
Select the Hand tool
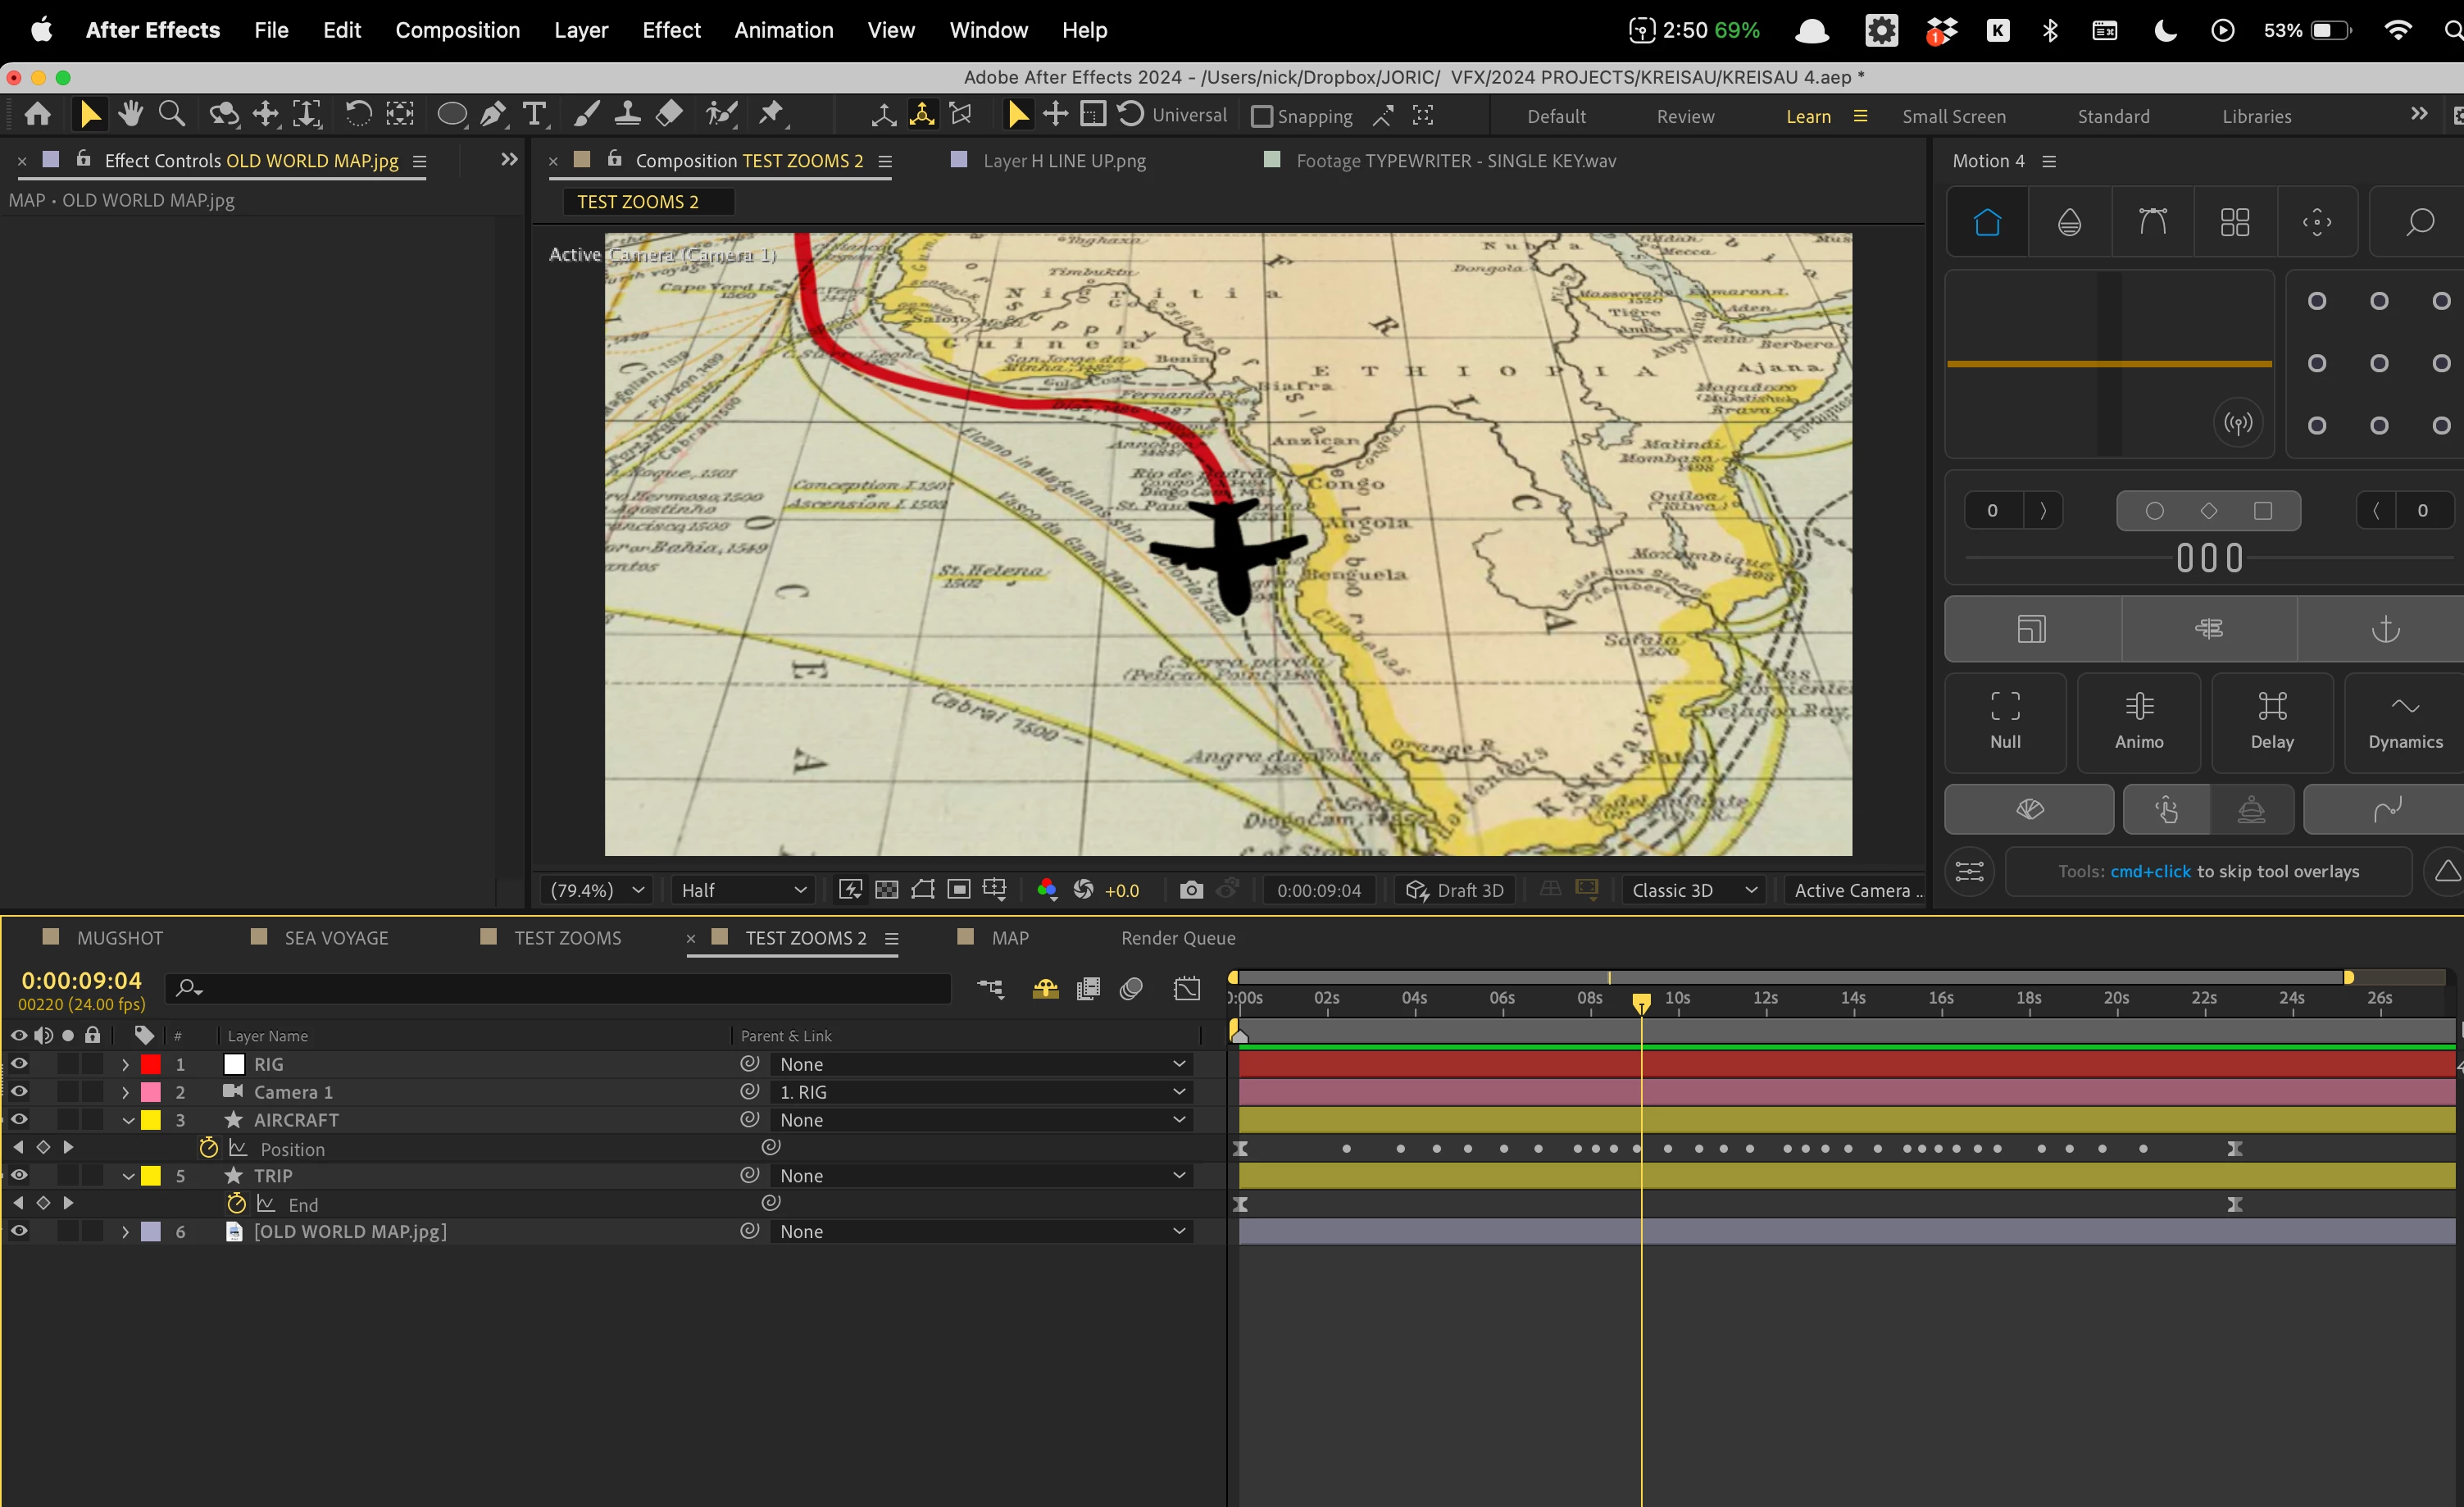130,115
